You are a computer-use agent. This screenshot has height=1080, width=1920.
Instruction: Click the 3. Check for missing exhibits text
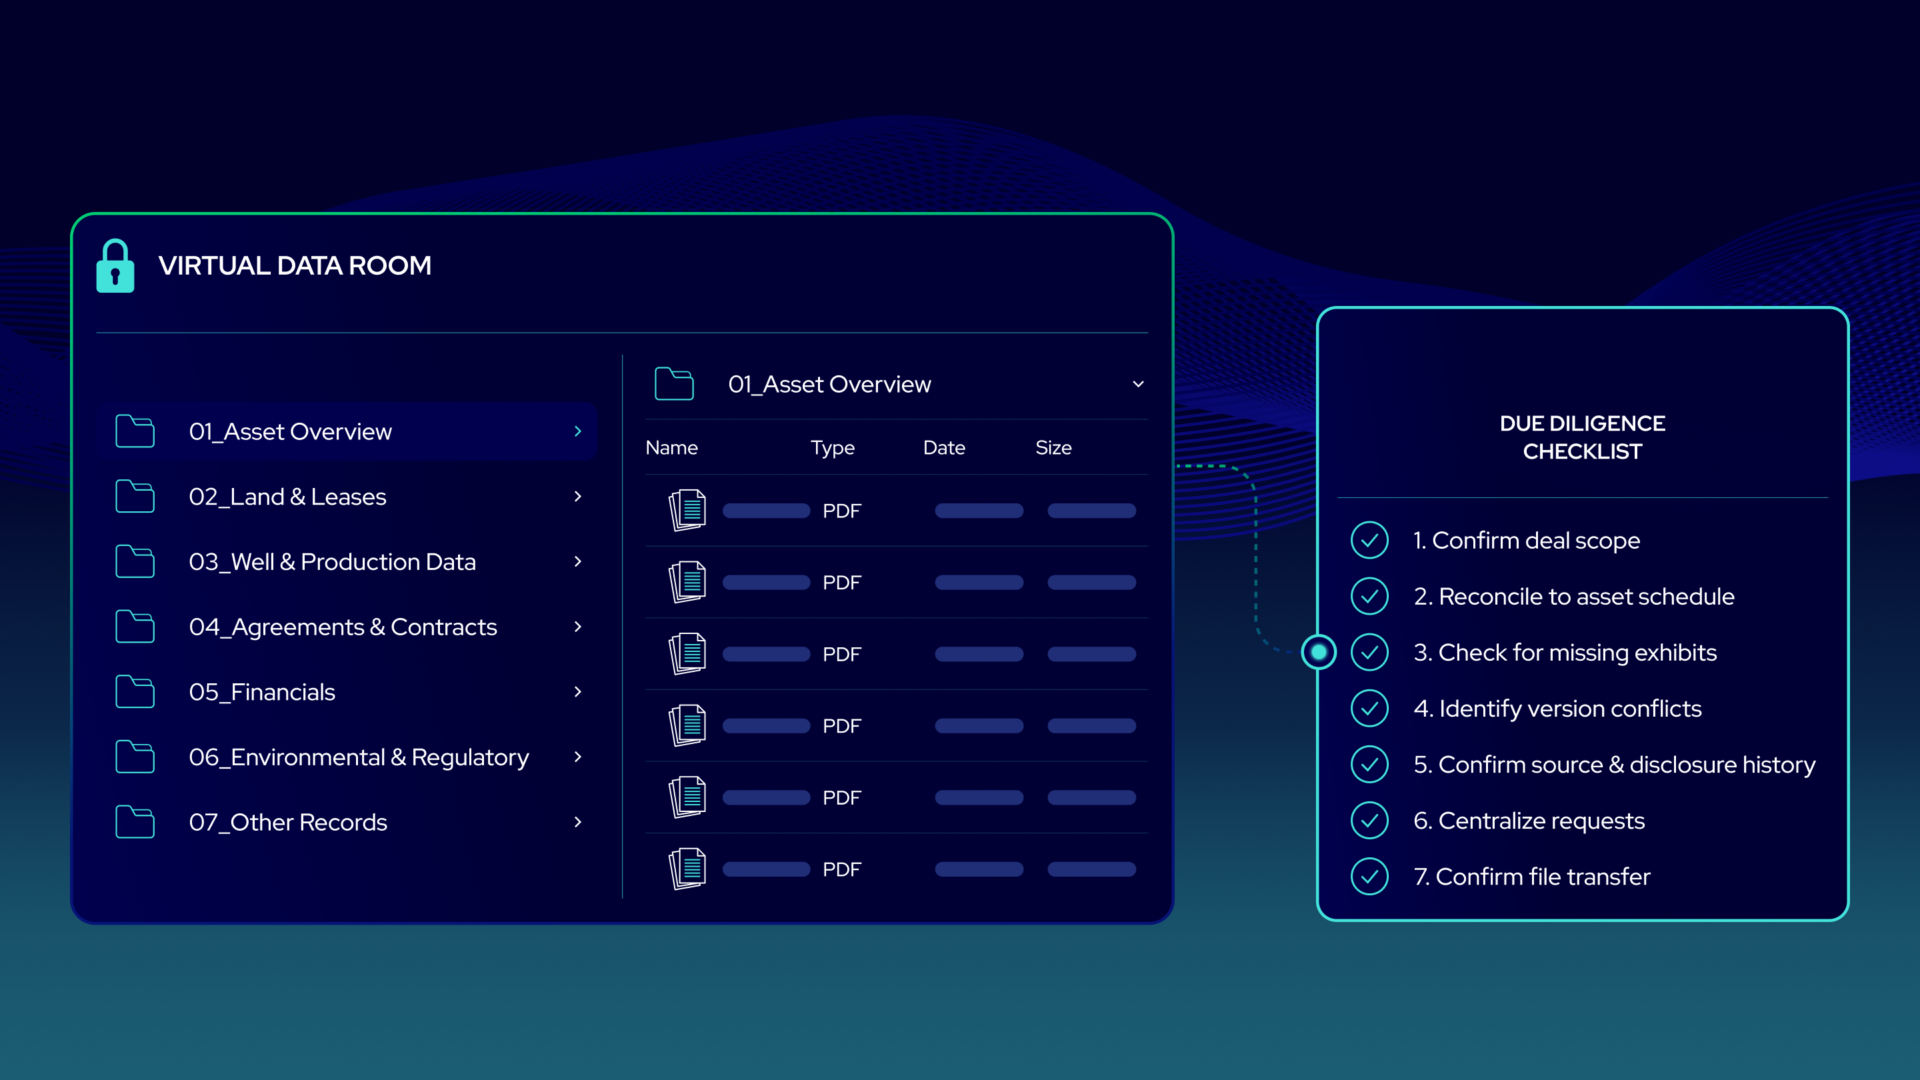click(x=1565, y=652)
